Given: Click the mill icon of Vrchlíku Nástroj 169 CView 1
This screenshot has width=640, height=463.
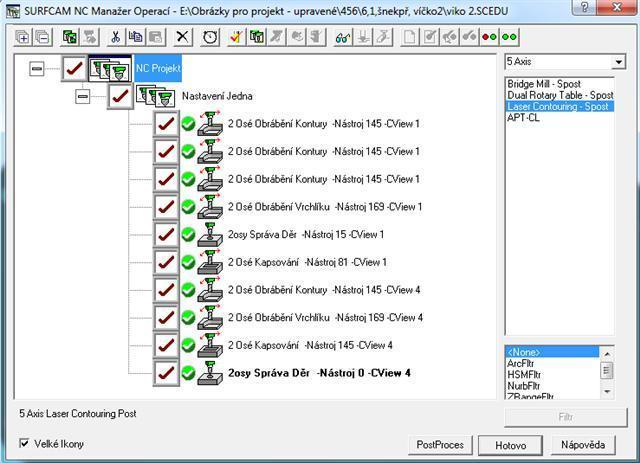Looking at the screenshot, I should pyautogui.click(x=210, y=207).
